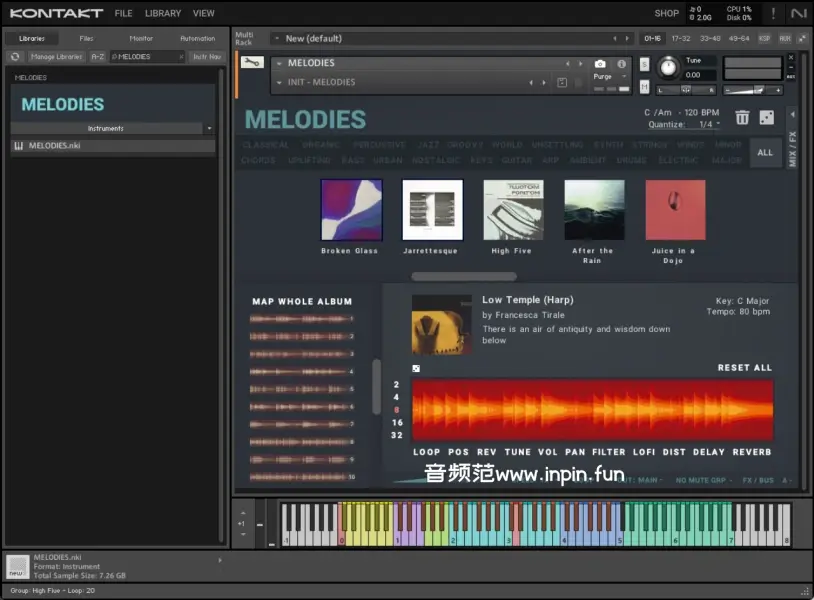Click the small randomize icon above waveform
The height and width of the screenshot is (600, 814).
click(416, 369)
